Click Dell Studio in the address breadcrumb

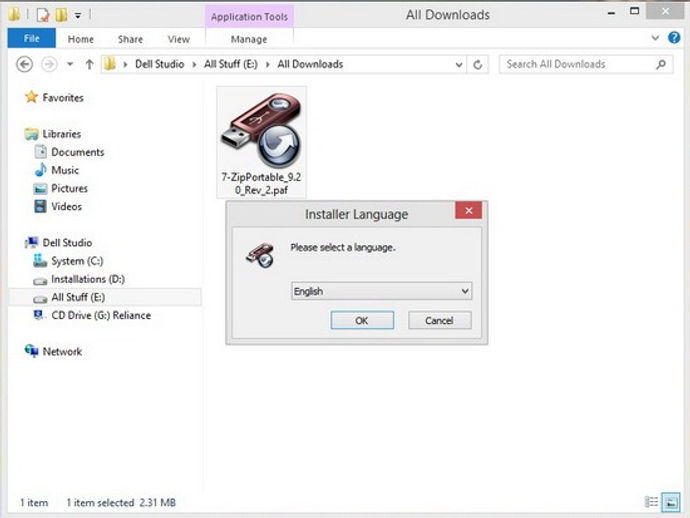(159, 64)
